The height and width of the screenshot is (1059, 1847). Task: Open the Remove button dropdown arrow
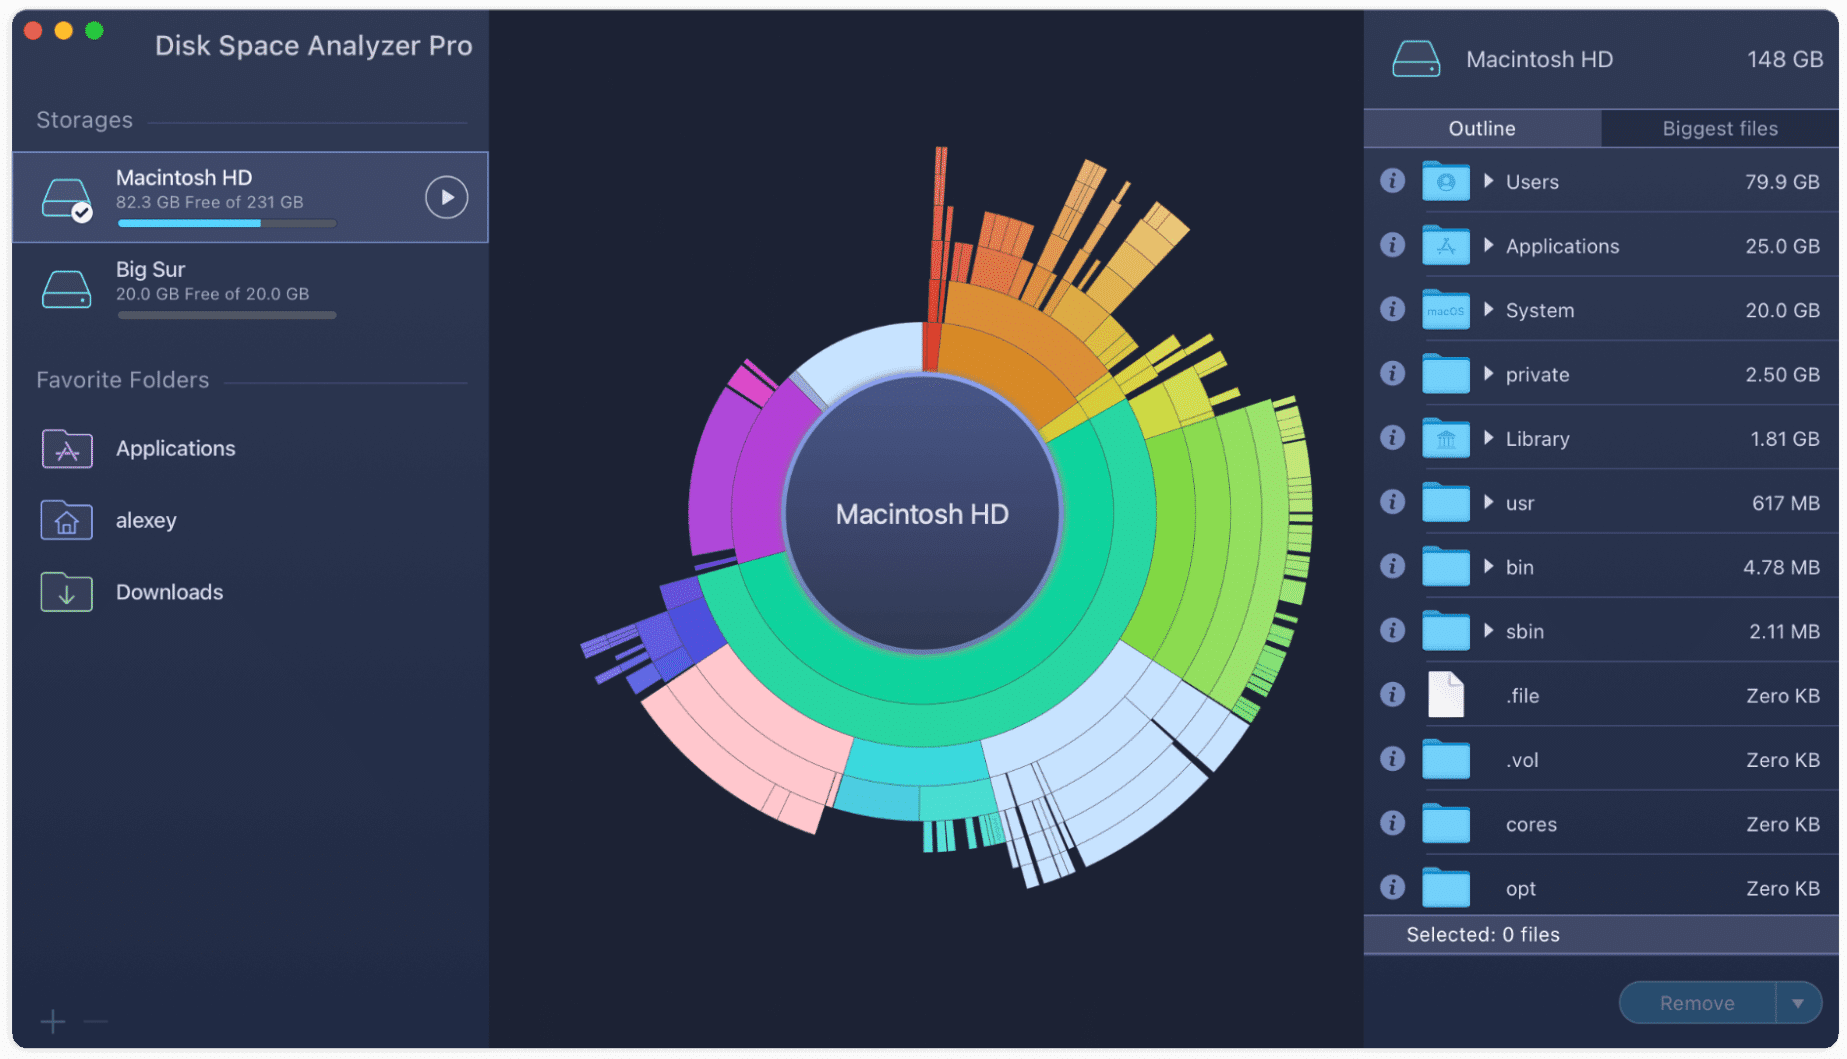tap(1798, 1003)
